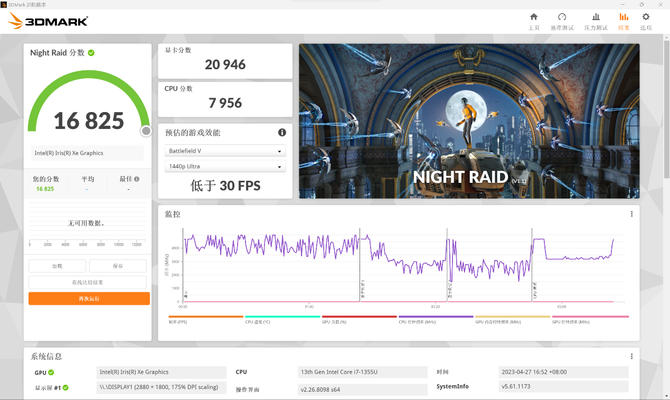Viewport: 670px width, 400px height.
Task: Open the Battlefield V game dropdown
Action: pyautogui.click(x=225, y=151)
